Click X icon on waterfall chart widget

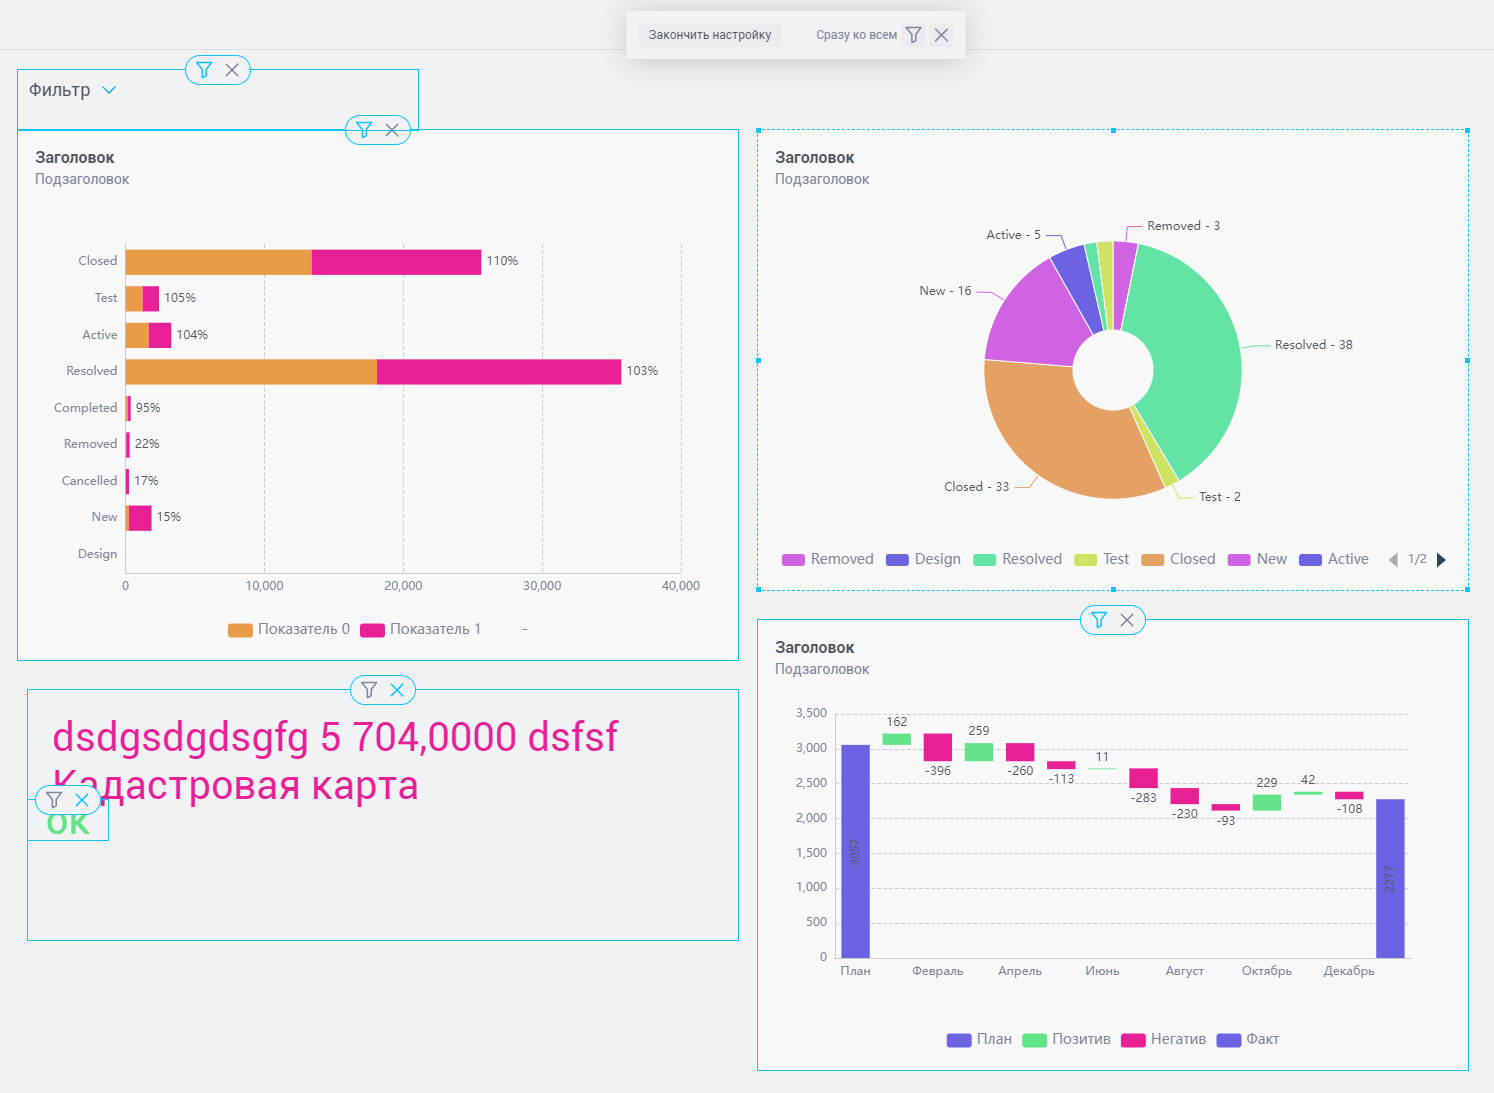tap(1127, 620)
